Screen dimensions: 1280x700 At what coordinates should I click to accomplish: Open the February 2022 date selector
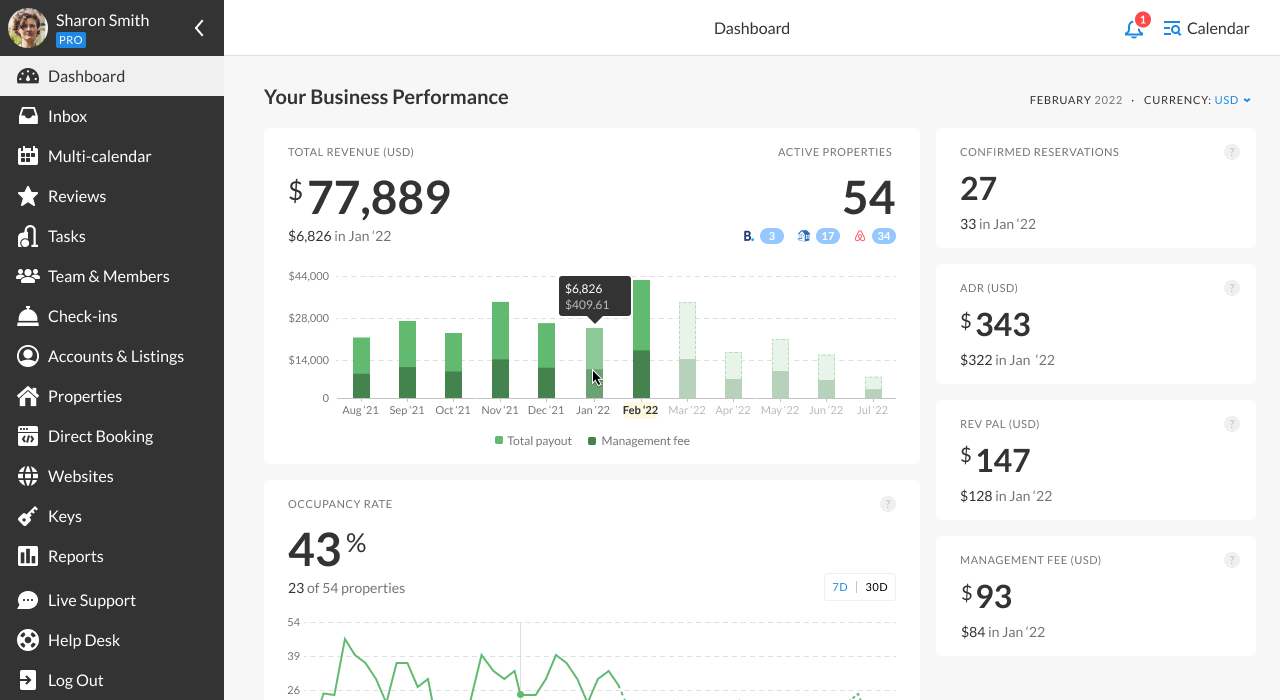tap(1075, 100)
